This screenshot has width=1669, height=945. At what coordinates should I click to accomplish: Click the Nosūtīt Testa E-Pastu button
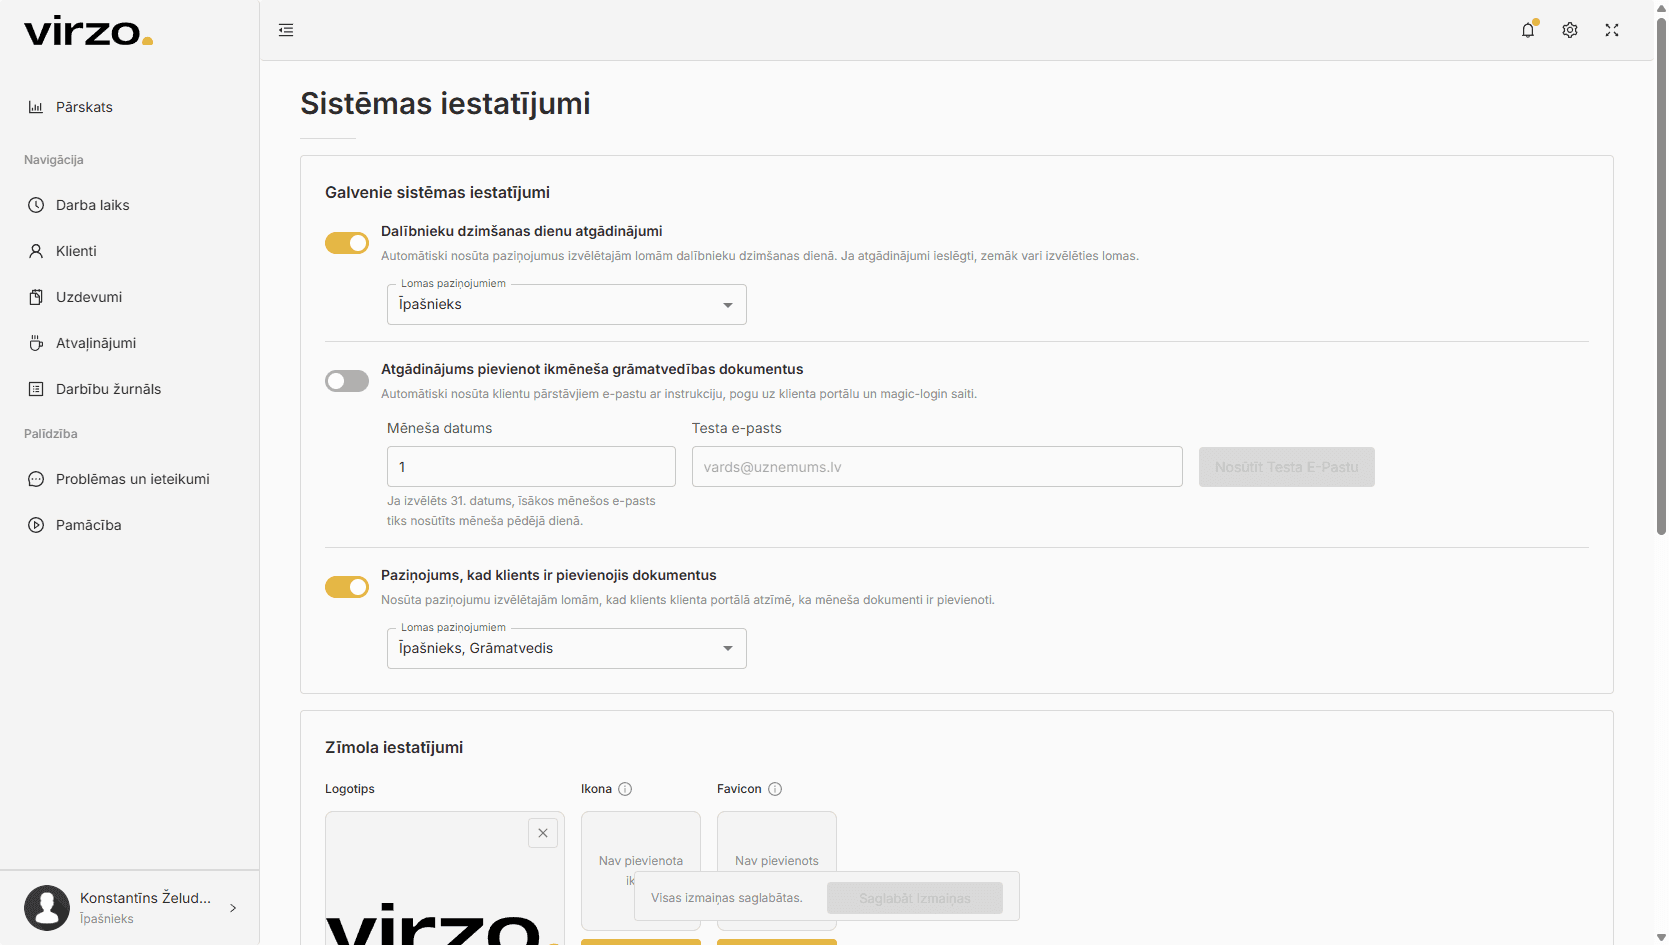(x=1287, y=467)
